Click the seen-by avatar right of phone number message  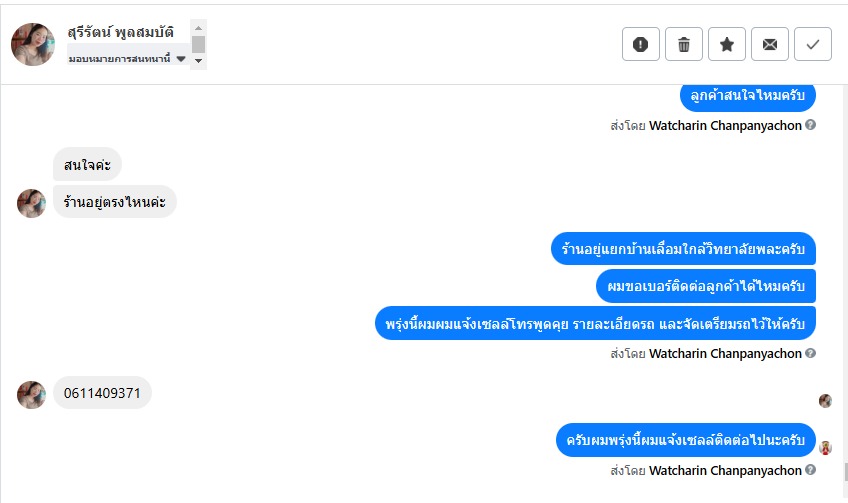point(825,401)
